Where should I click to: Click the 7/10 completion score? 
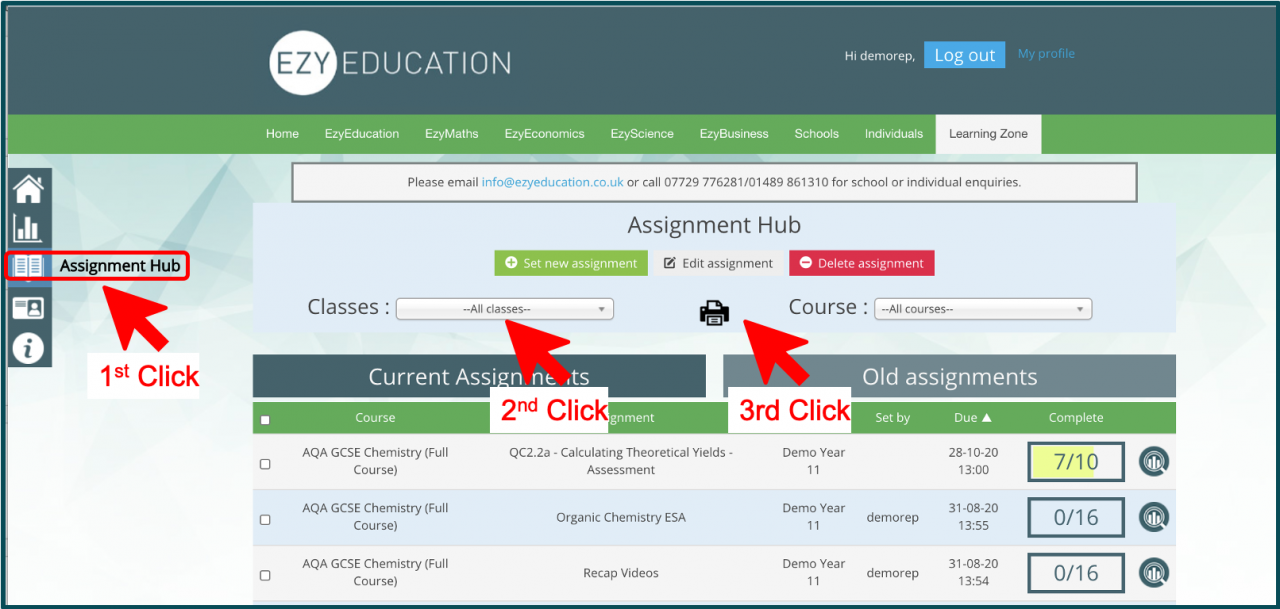pos(1076,462)
